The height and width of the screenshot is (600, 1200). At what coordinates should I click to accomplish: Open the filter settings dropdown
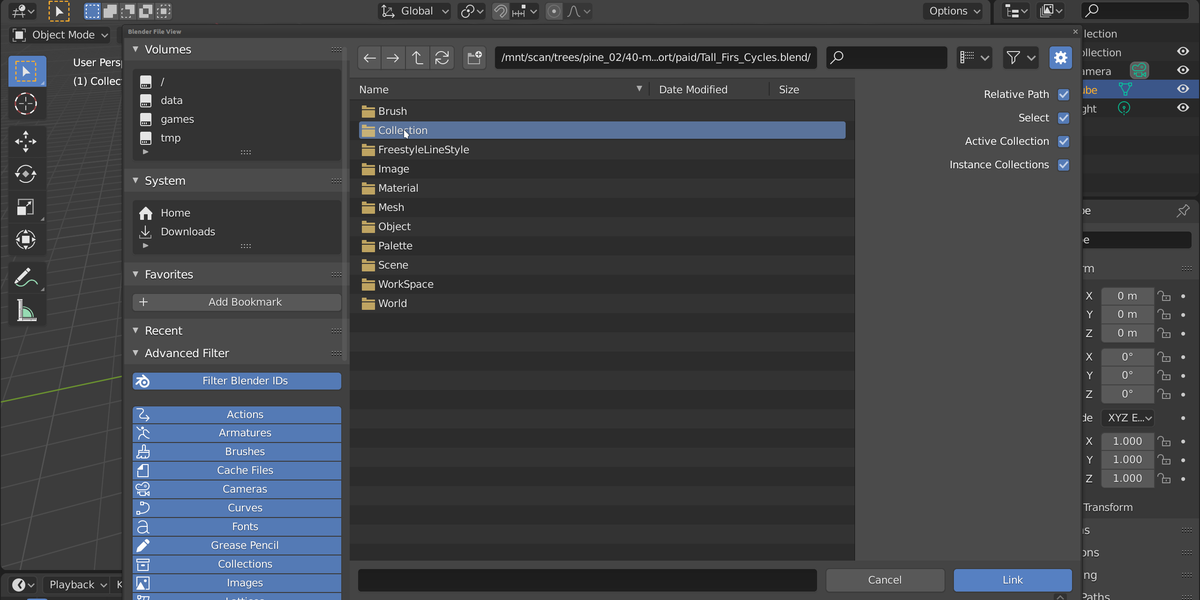[1021, 58]
